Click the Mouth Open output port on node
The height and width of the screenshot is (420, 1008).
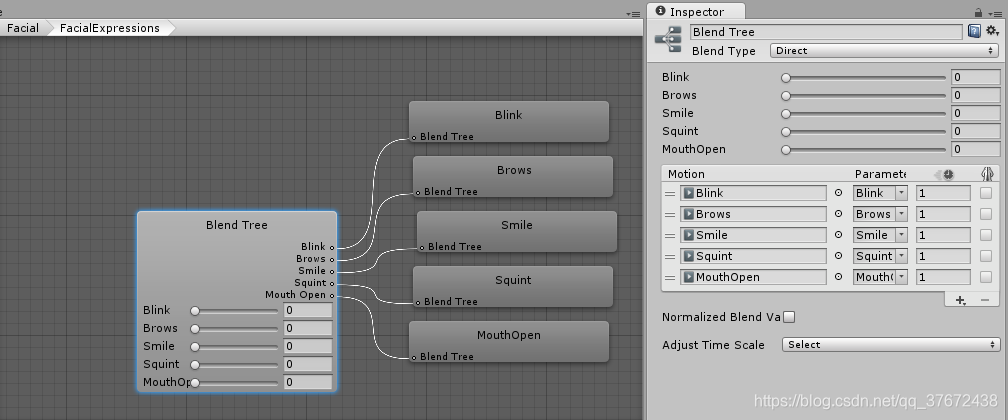pyautogui.click(x=332, y=295)
